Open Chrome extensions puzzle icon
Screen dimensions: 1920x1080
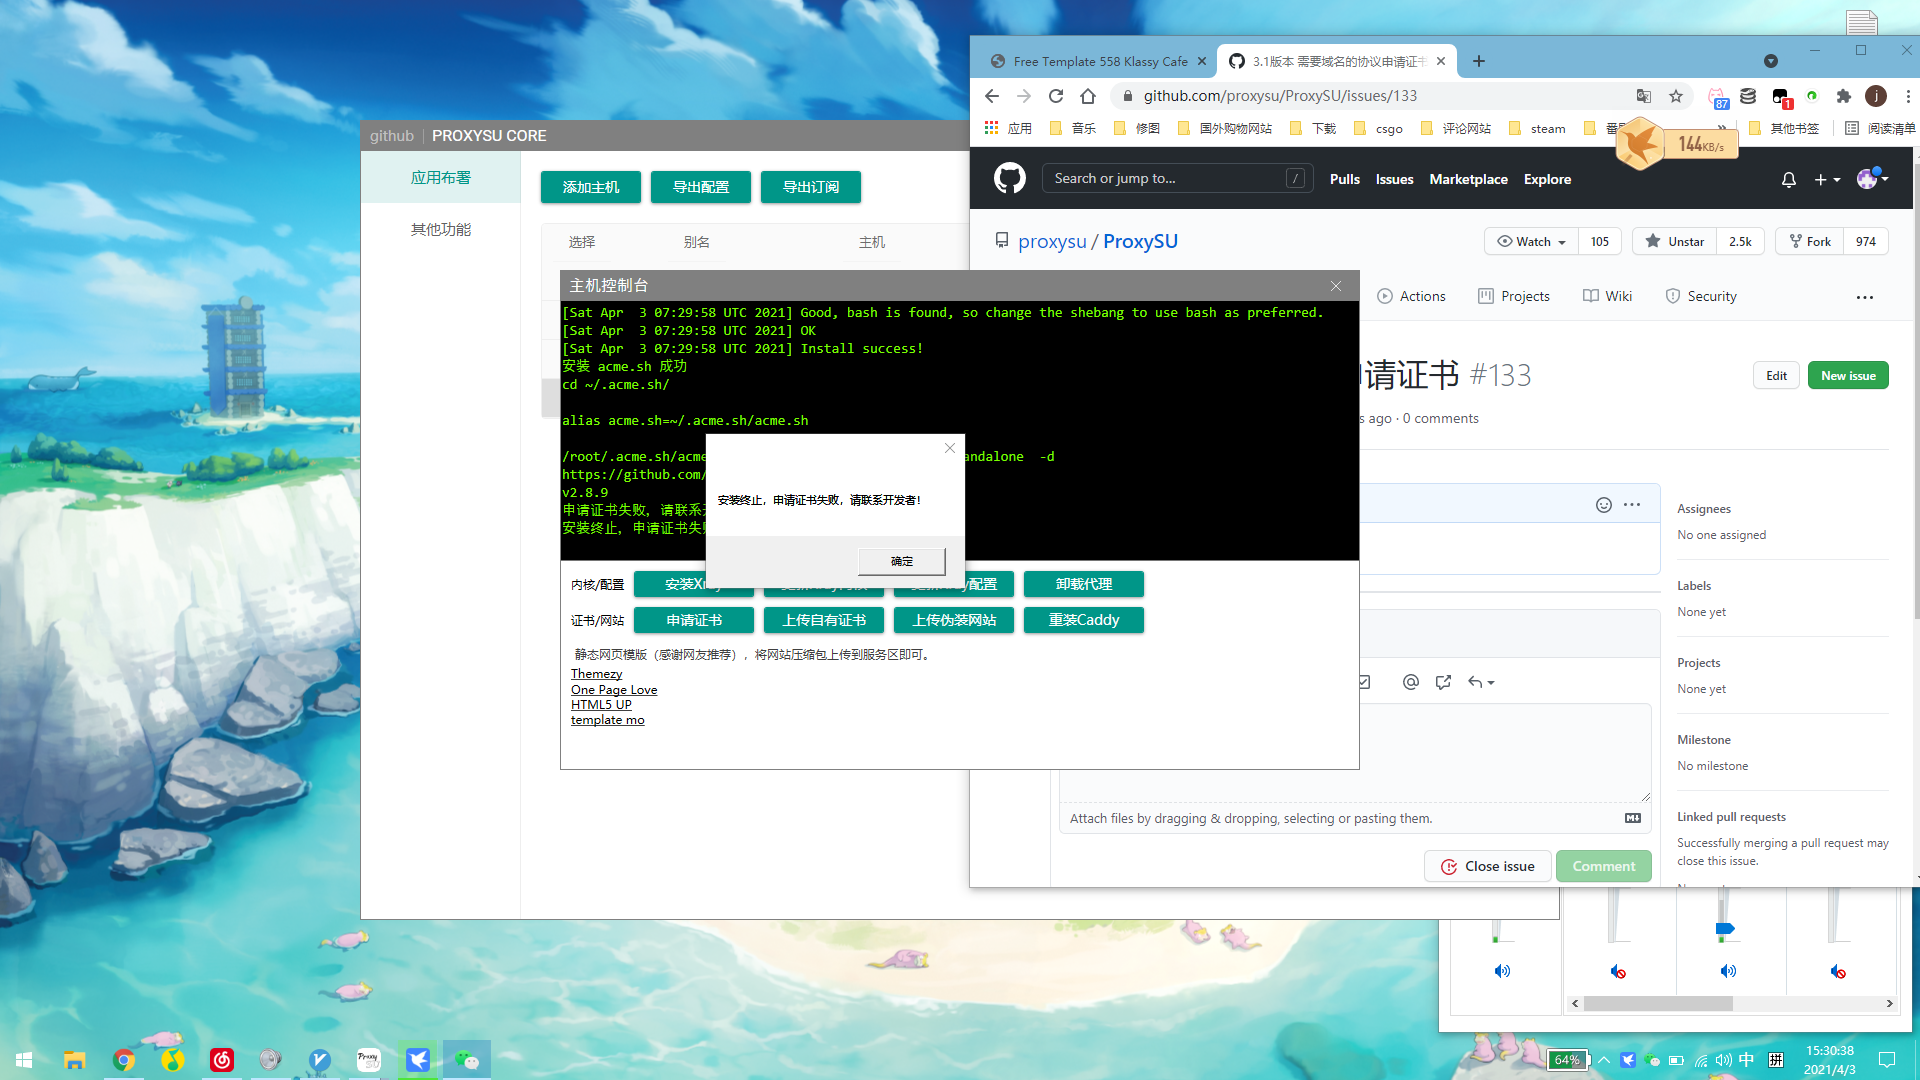[1844, 96]
